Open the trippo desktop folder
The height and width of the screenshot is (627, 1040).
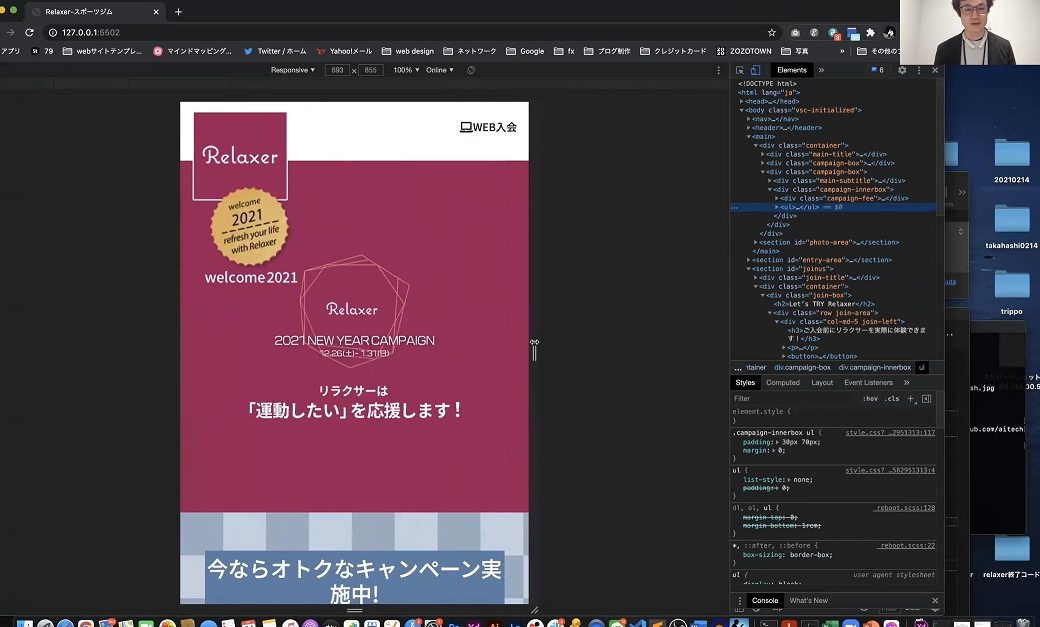click(x=1011, y=293)
